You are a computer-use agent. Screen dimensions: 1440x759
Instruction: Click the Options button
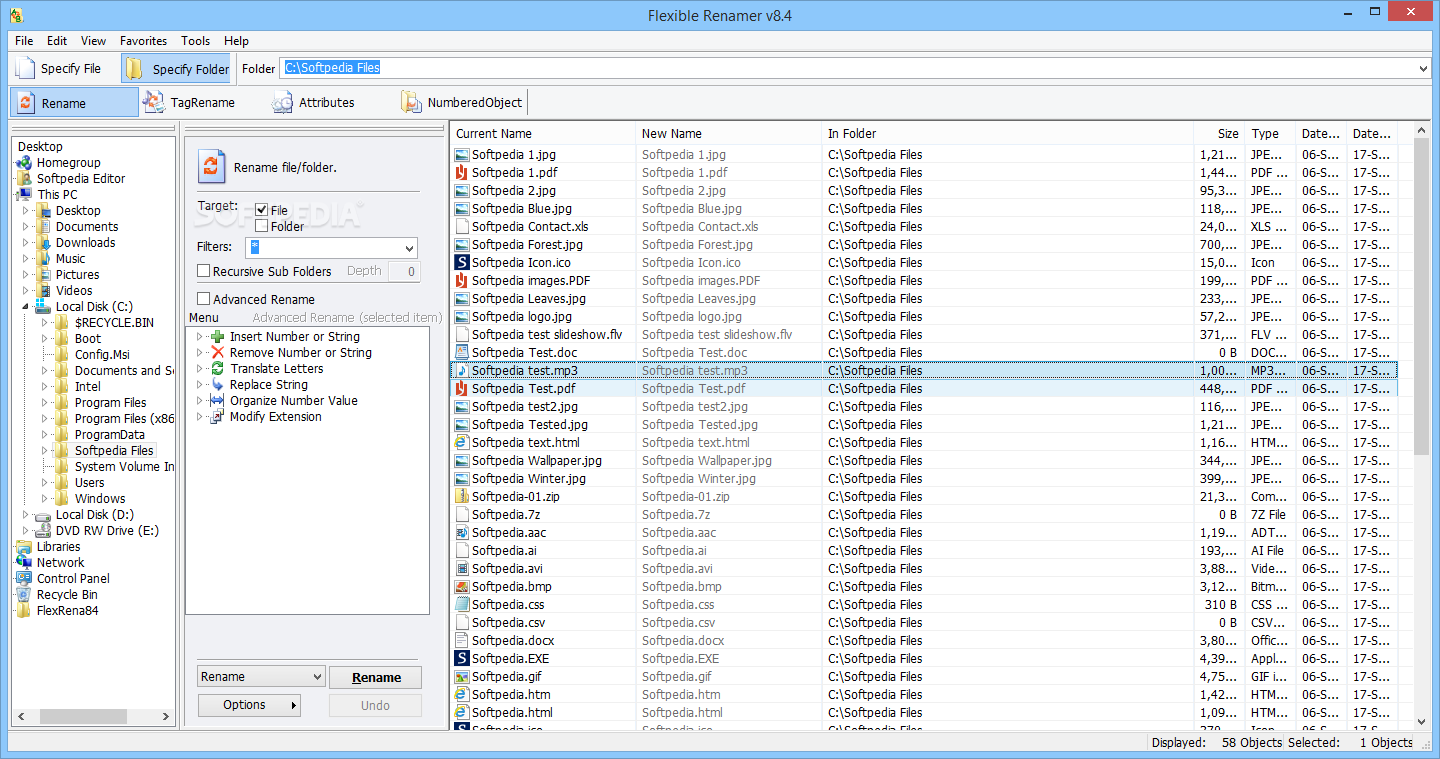249,705
